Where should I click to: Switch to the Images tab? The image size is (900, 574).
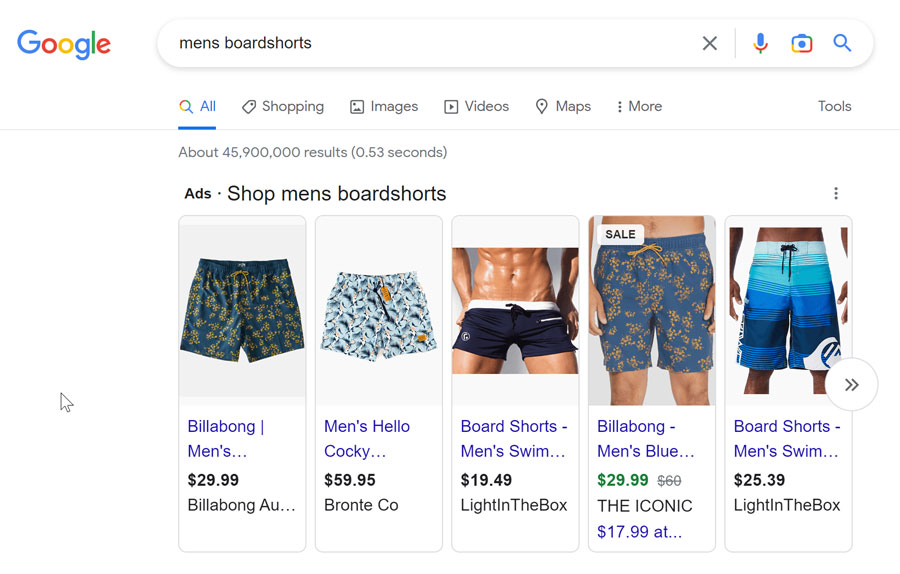pyautogui.click(x=384, y=106)
